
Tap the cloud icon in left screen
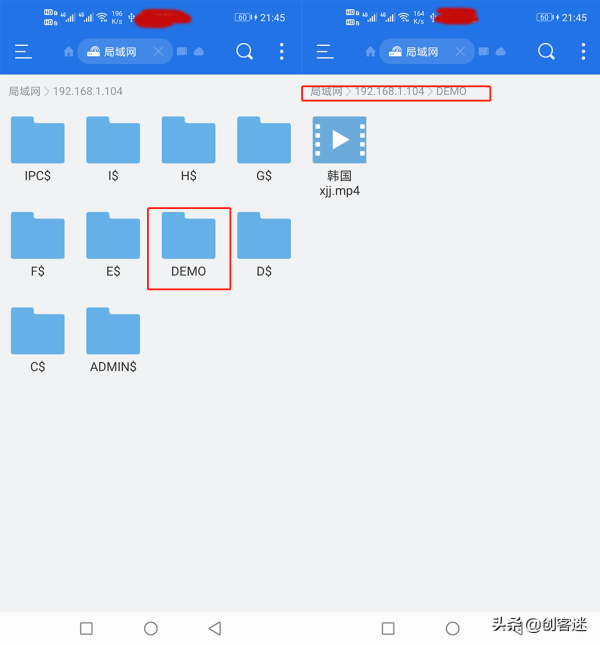[x=199, y=51]
